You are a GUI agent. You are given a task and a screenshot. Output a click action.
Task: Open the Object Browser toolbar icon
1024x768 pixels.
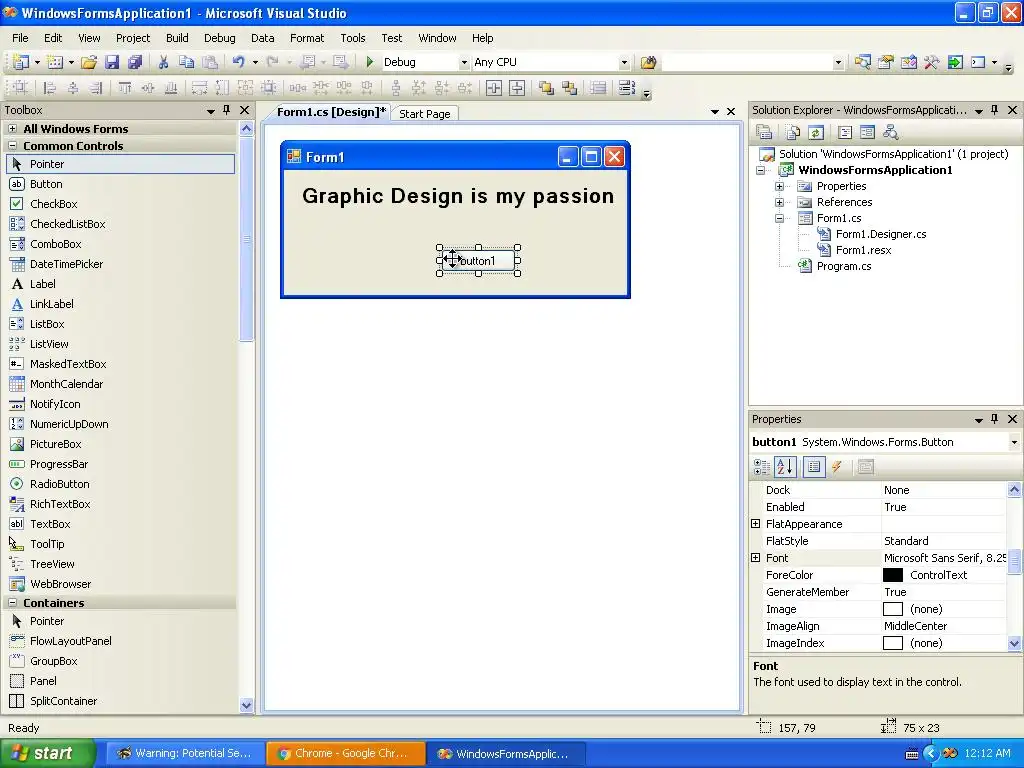tap(908, 62)
